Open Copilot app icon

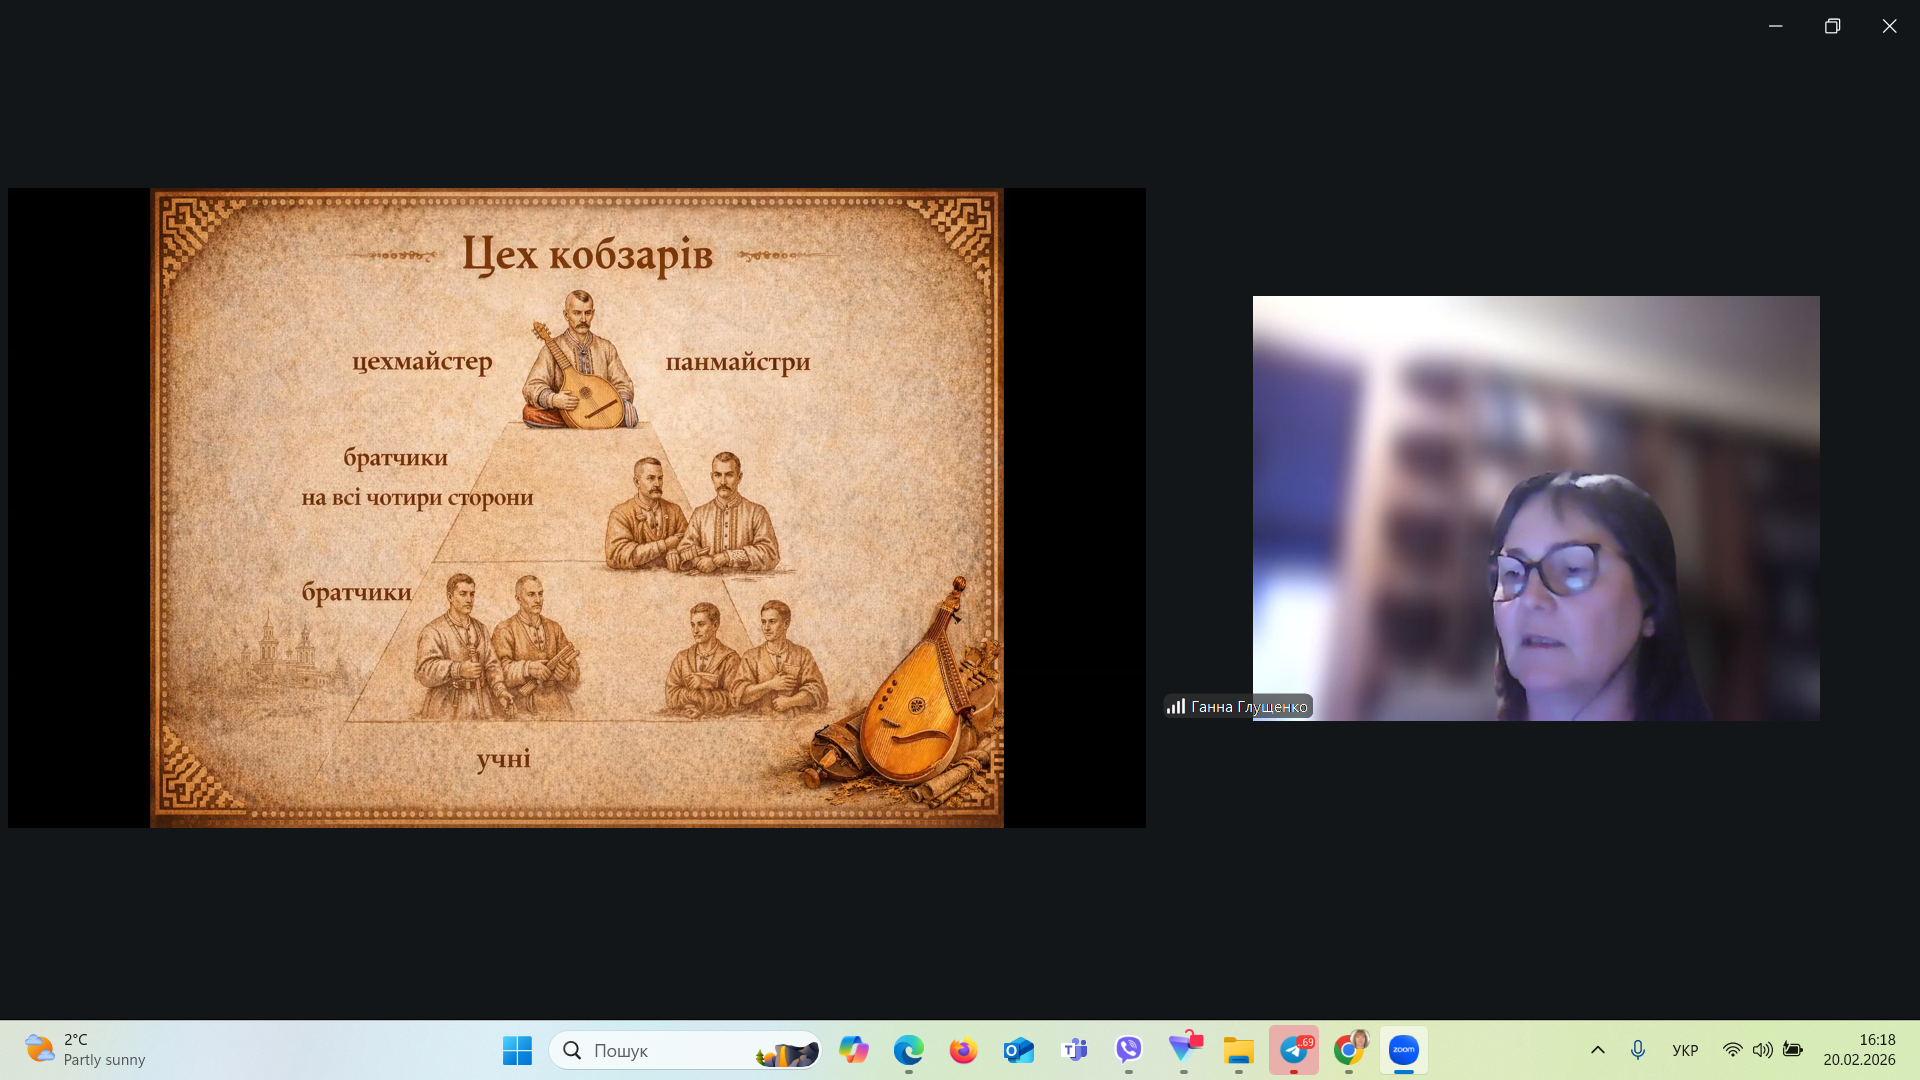853,1050
